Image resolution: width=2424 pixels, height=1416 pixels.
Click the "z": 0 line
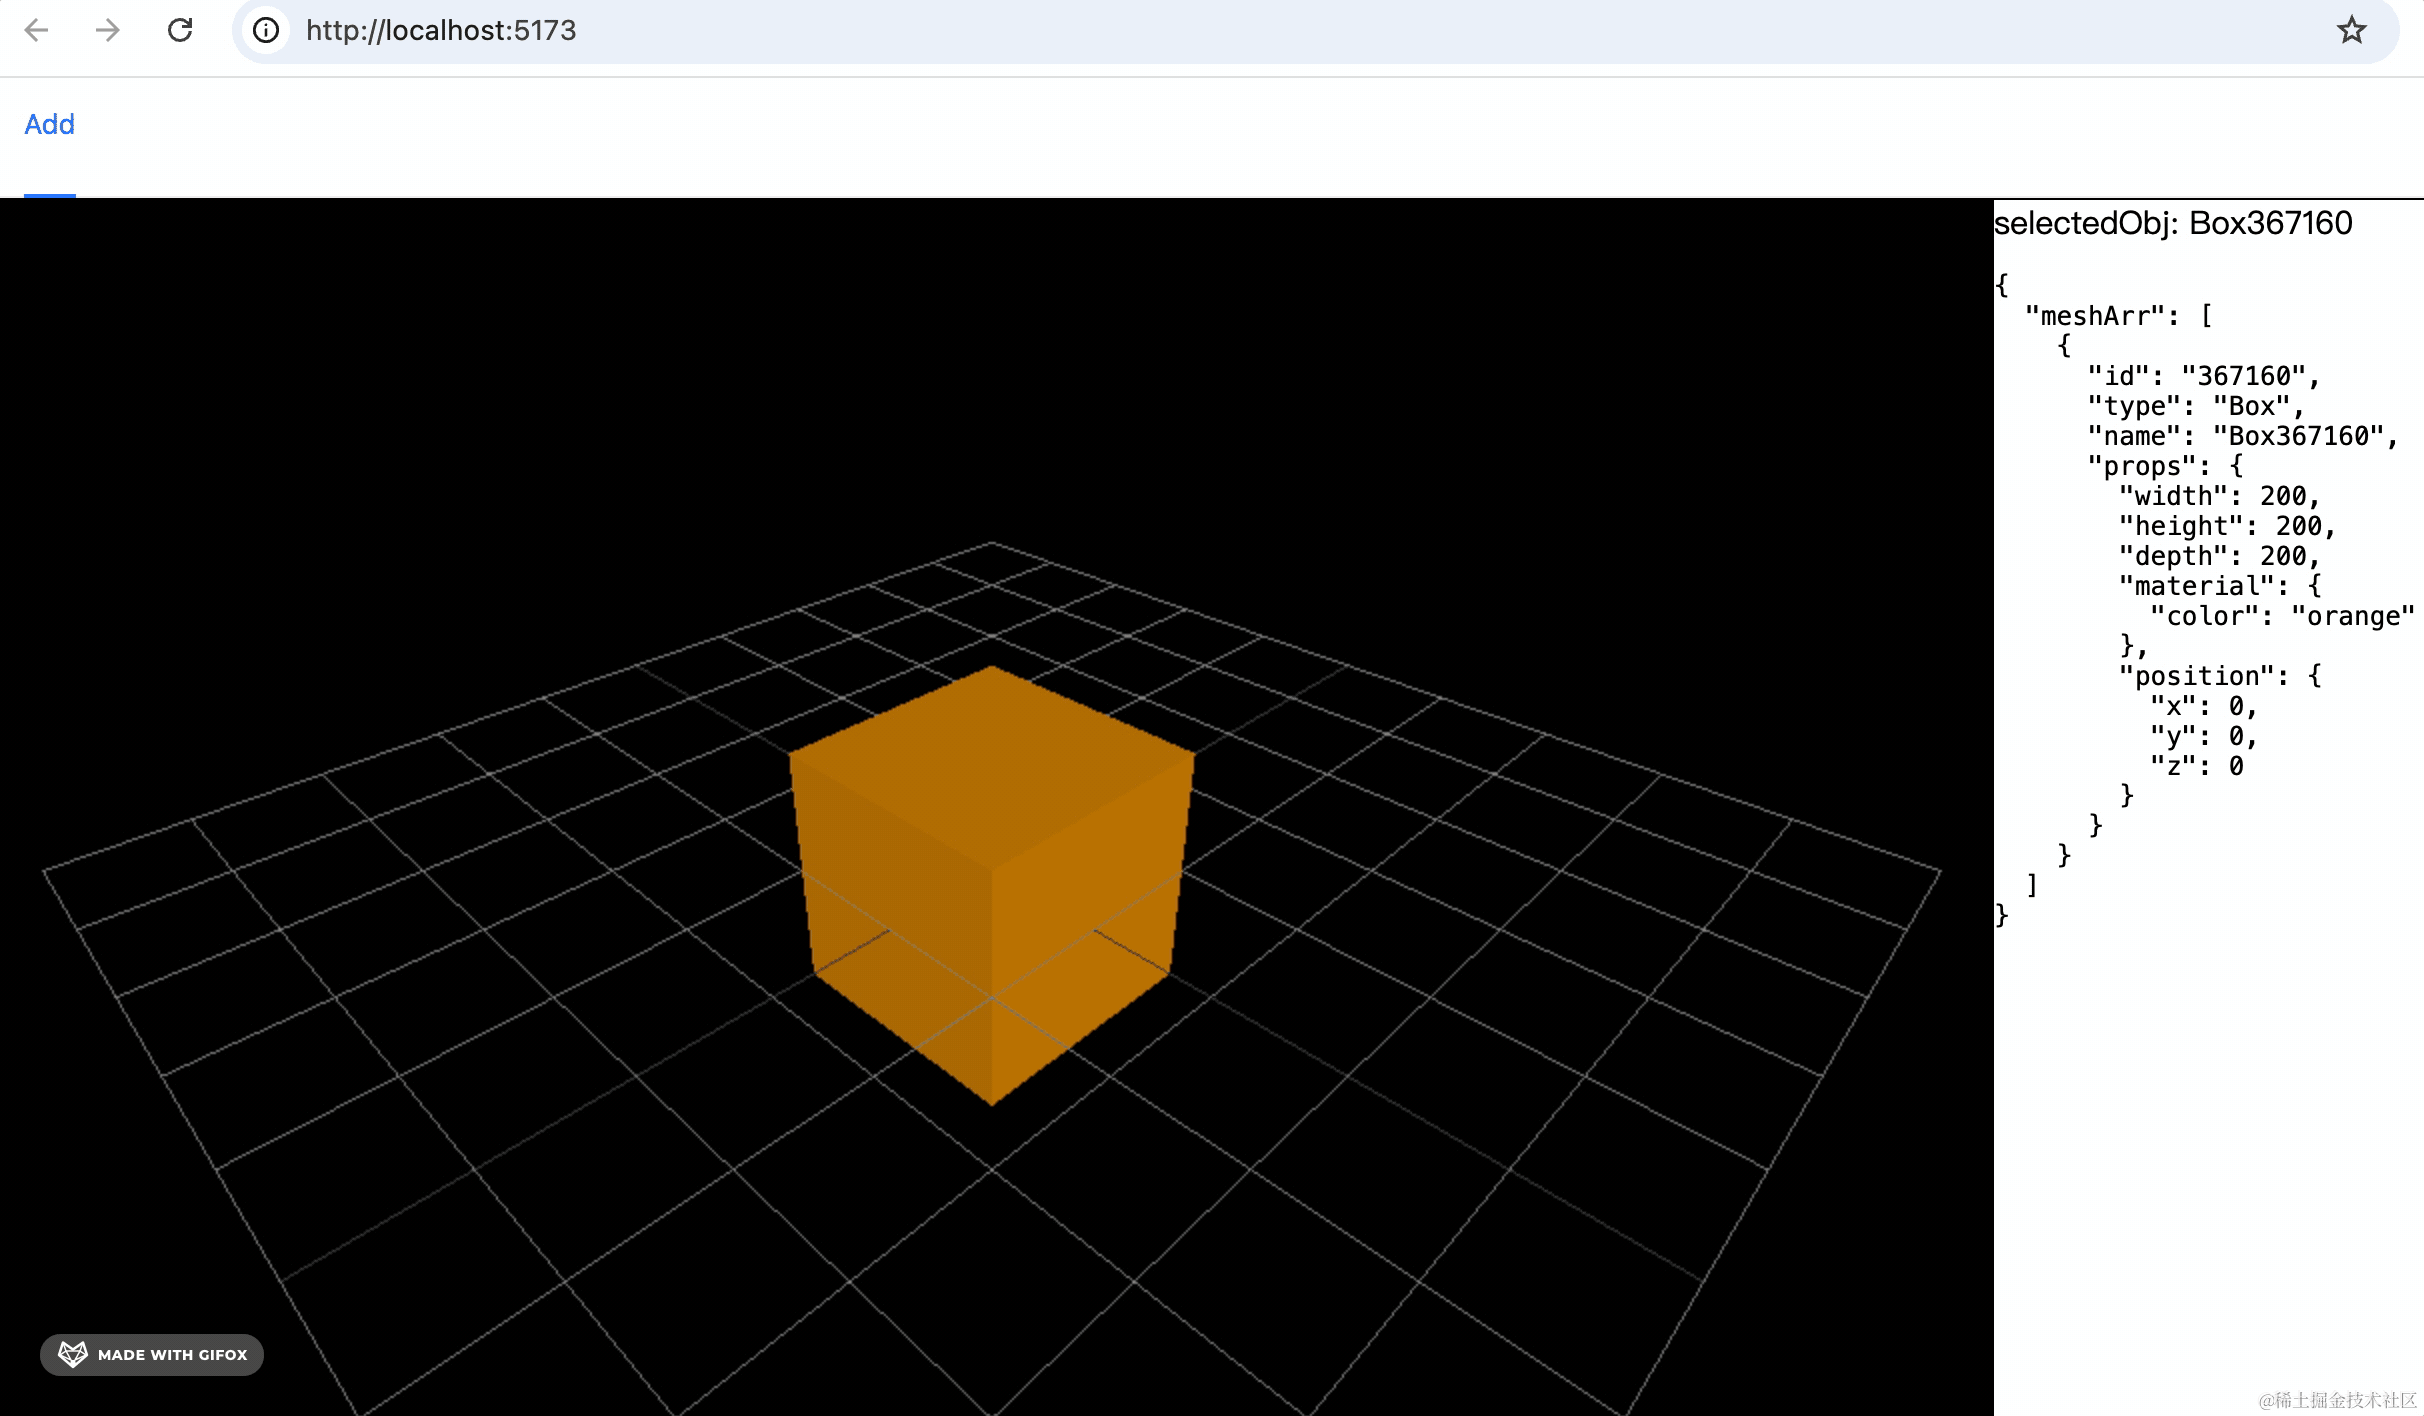[x=2197, y=766]
